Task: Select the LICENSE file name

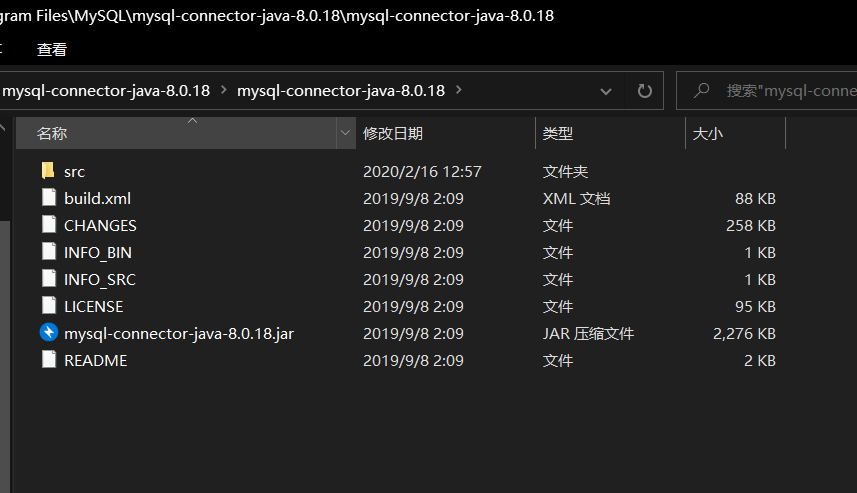Action: (x=93, y=306)
